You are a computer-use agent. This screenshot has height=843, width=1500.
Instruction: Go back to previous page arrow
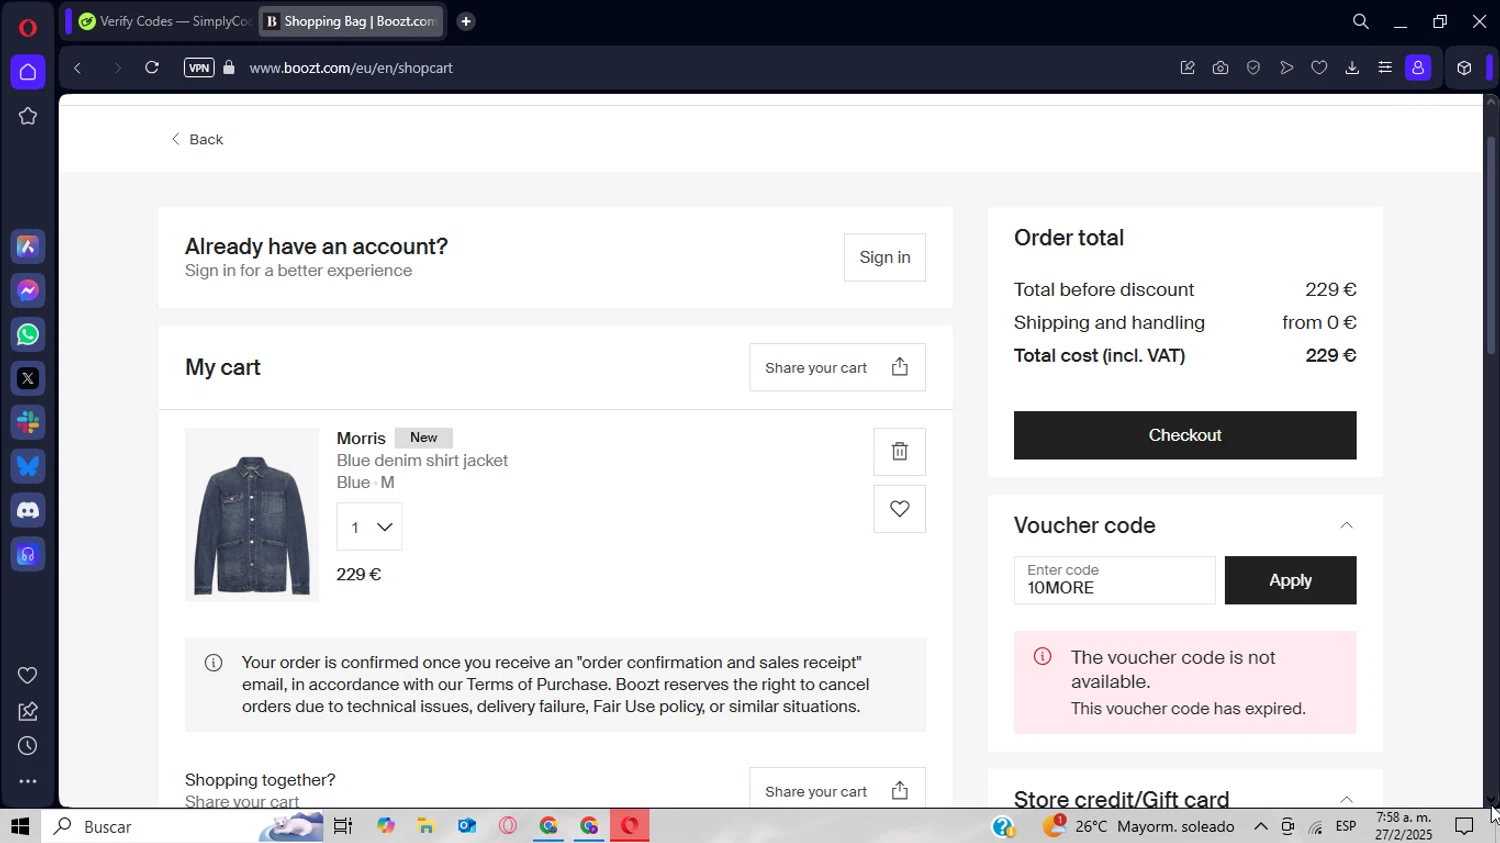click(77, 68)
